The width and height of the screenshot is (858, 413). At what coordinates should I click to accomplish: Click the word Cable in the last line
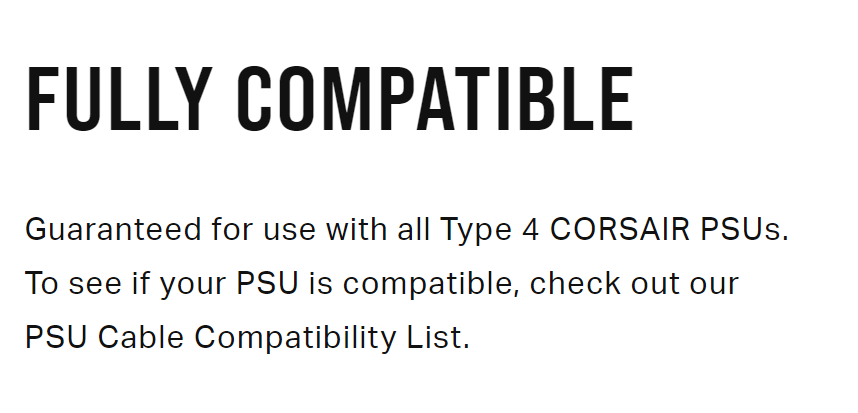[x=141, y=337]
